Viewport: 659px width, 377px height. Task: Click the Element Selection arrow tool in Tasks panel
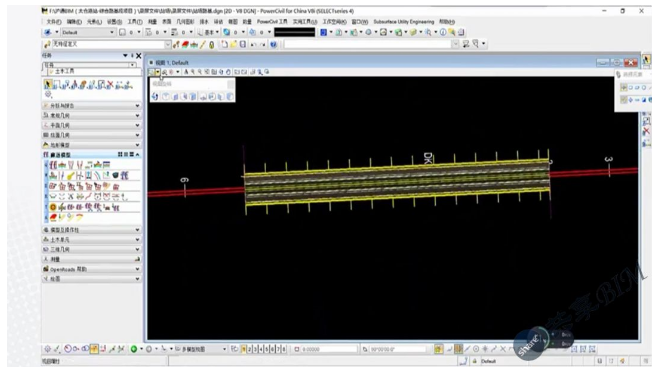pyautogui.click(x=48, y=84)
